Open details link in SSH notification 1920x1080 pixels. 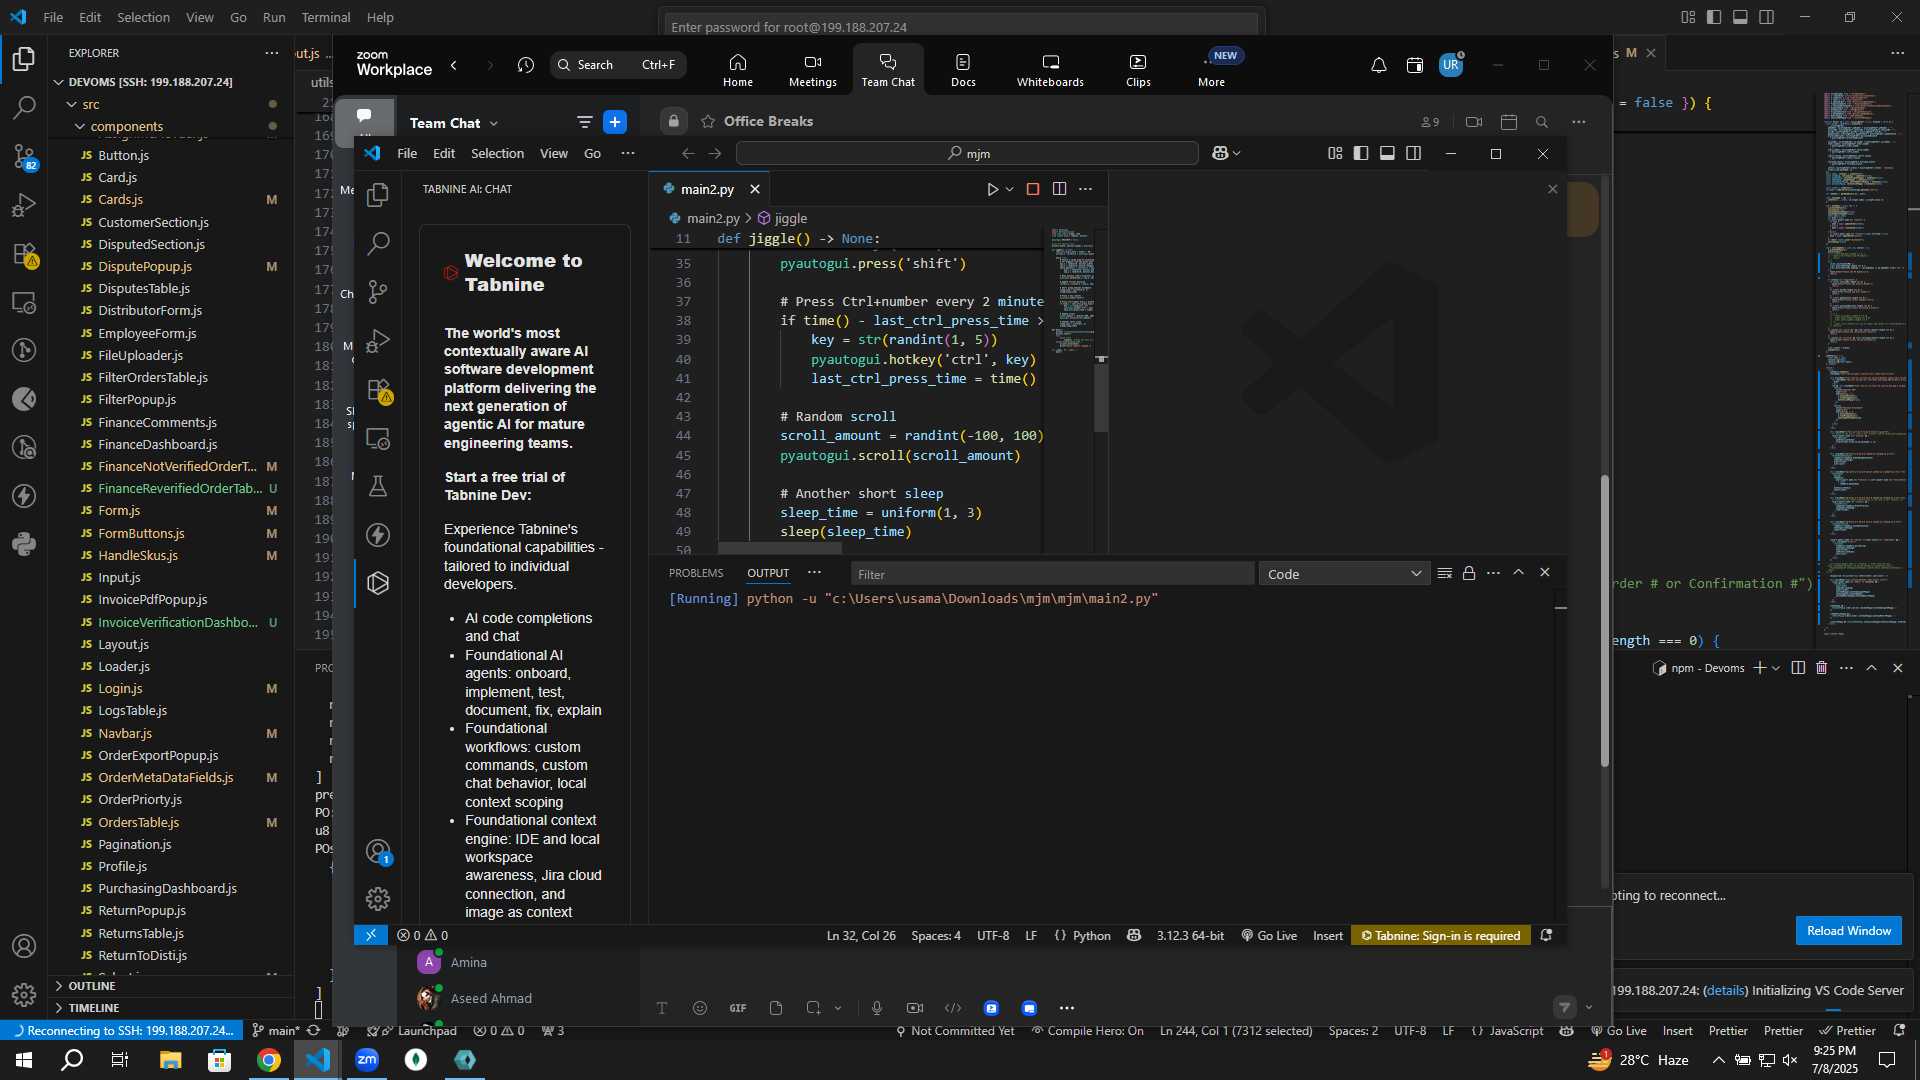(x=1725, y=990)
